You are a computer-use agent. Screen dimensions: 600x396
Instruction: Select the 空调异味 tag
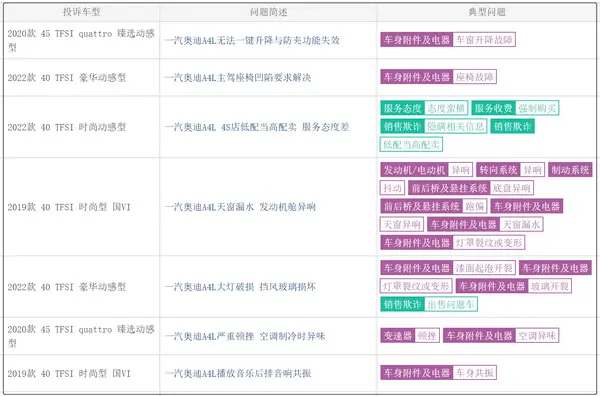point(537,336)
